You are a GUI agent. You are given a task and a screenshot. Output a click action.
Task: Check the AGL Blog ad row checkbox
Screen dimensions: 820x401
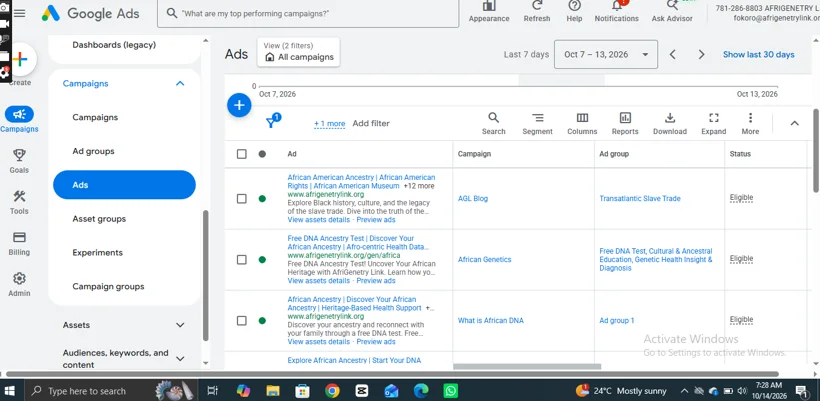pyautogui.click(x=241, y=199)
